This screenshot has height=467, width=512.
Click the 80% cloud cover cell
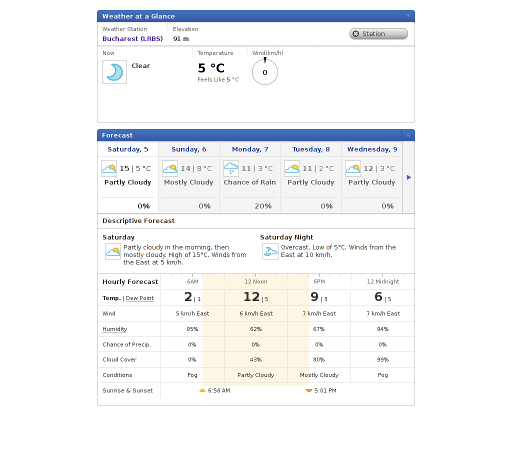319,360
